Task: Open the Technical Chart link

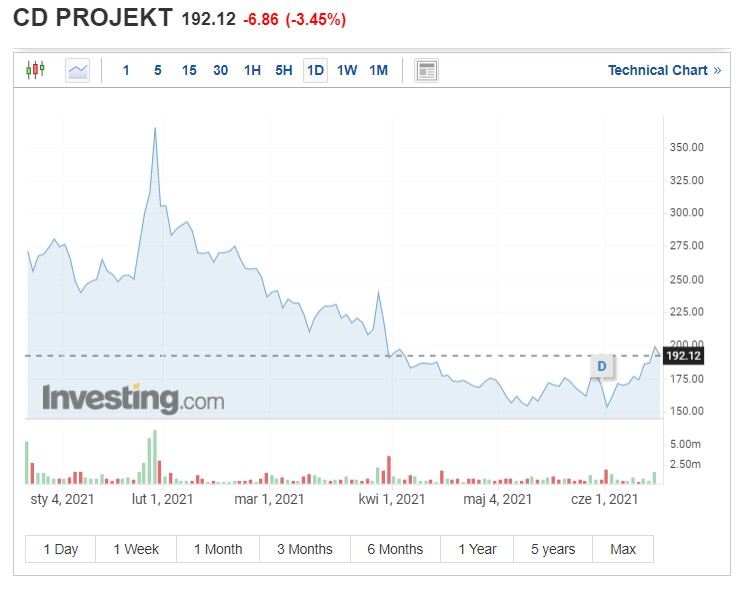Action: click(664, 71)
